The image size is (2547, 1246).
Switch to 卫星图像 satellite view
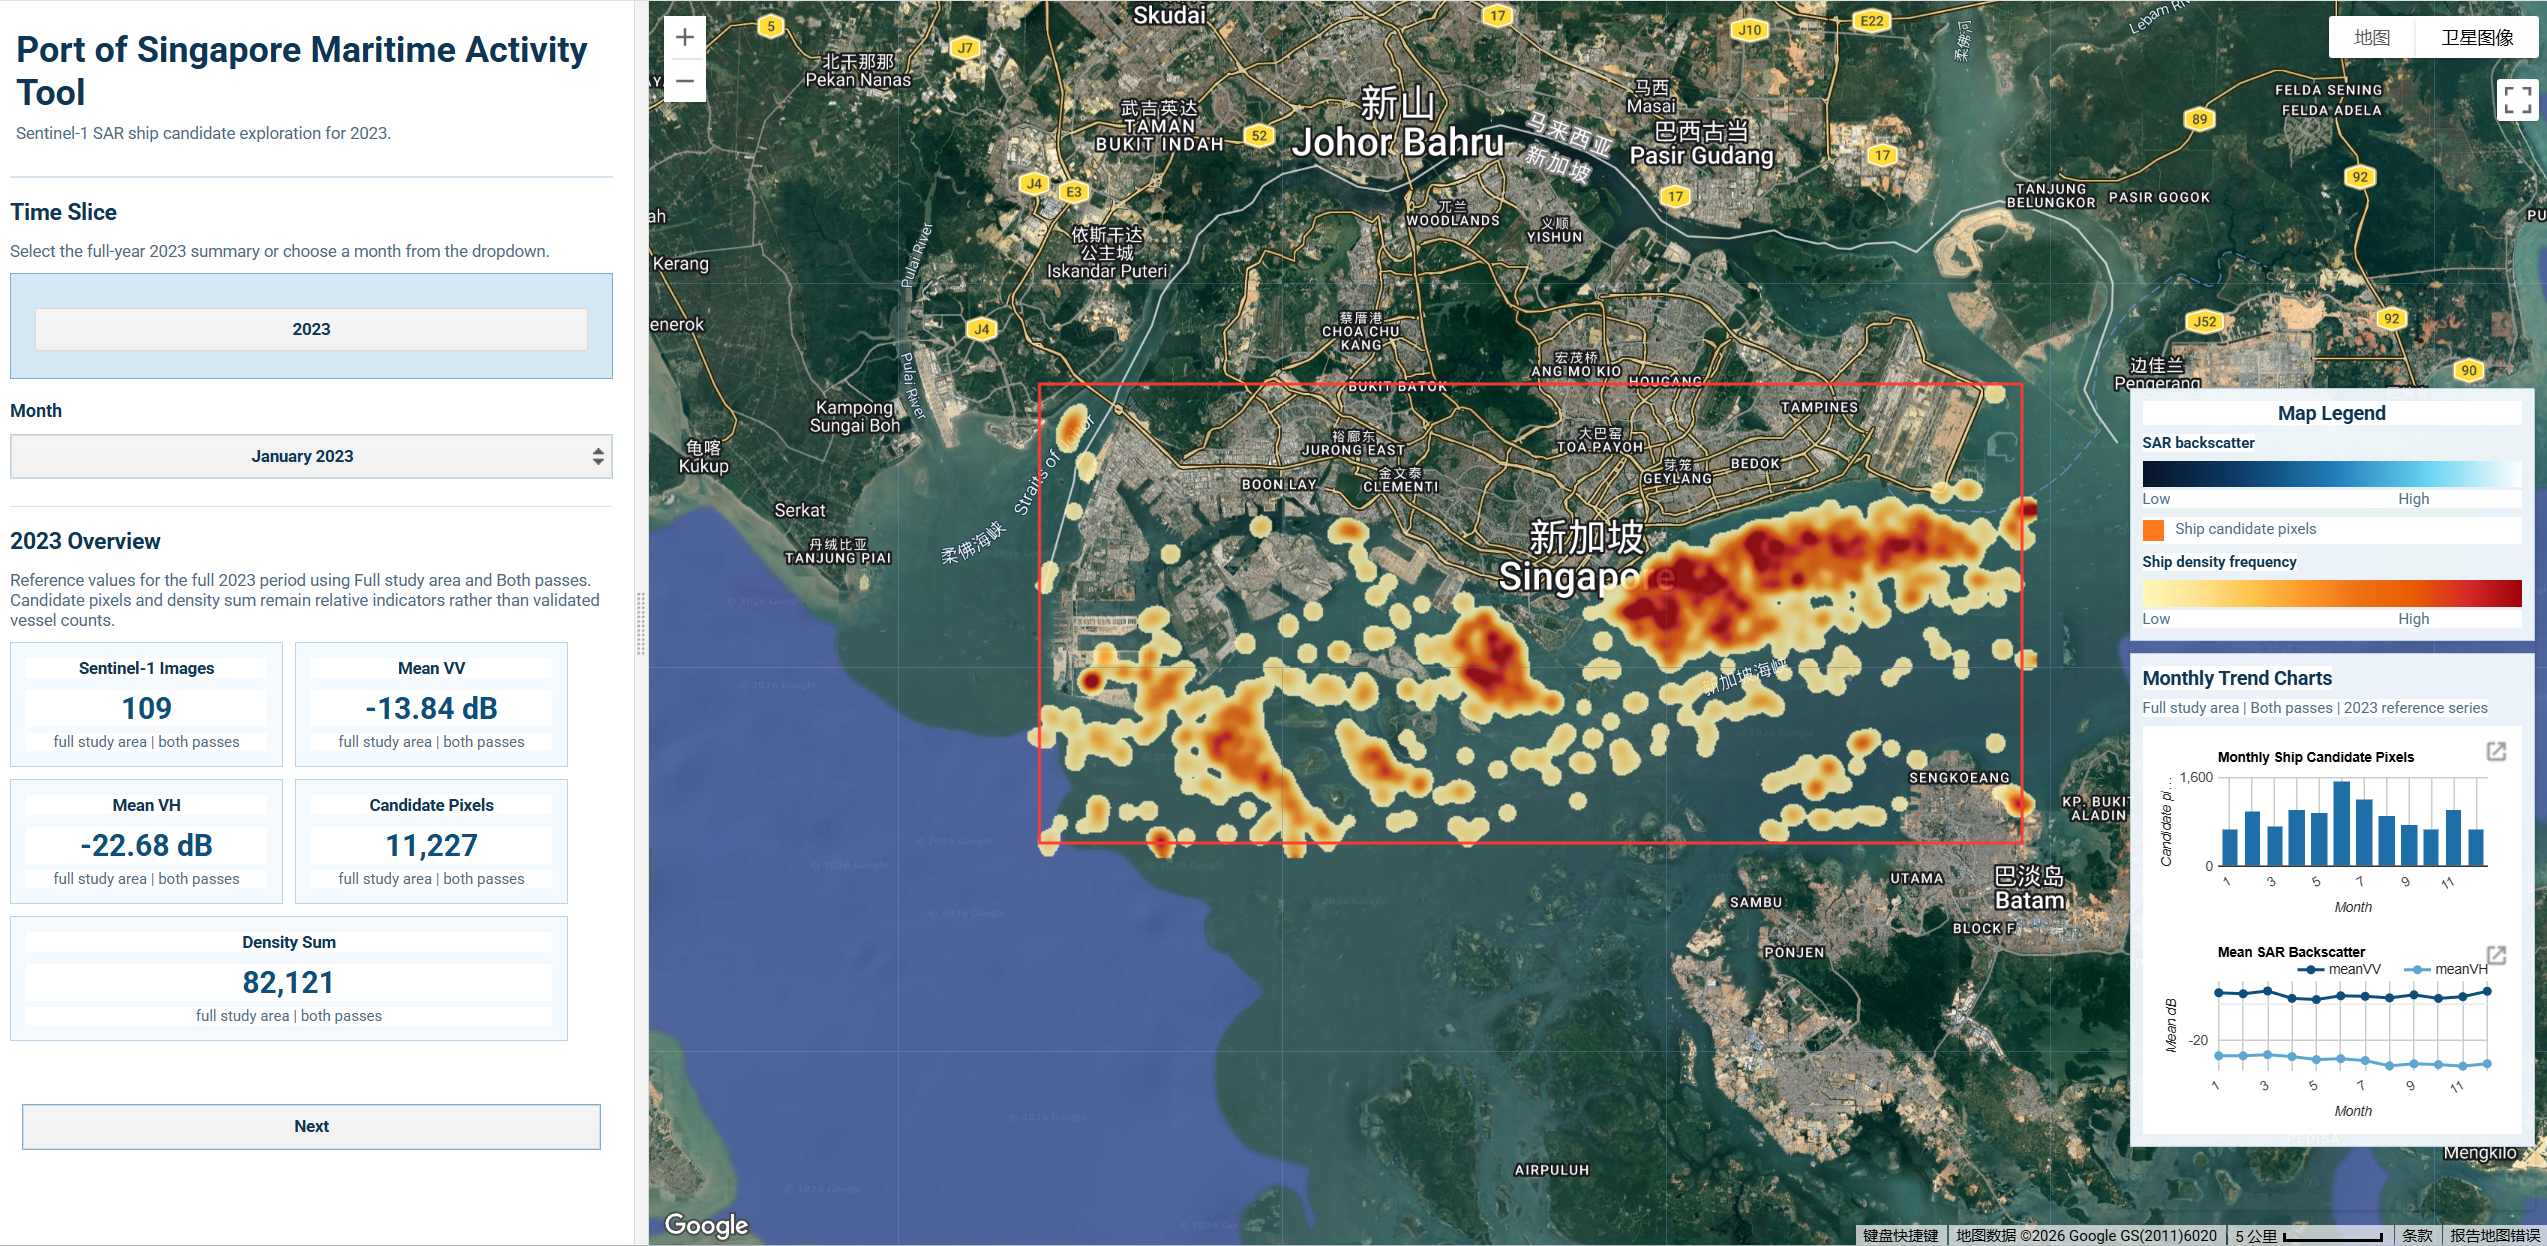2477,38
